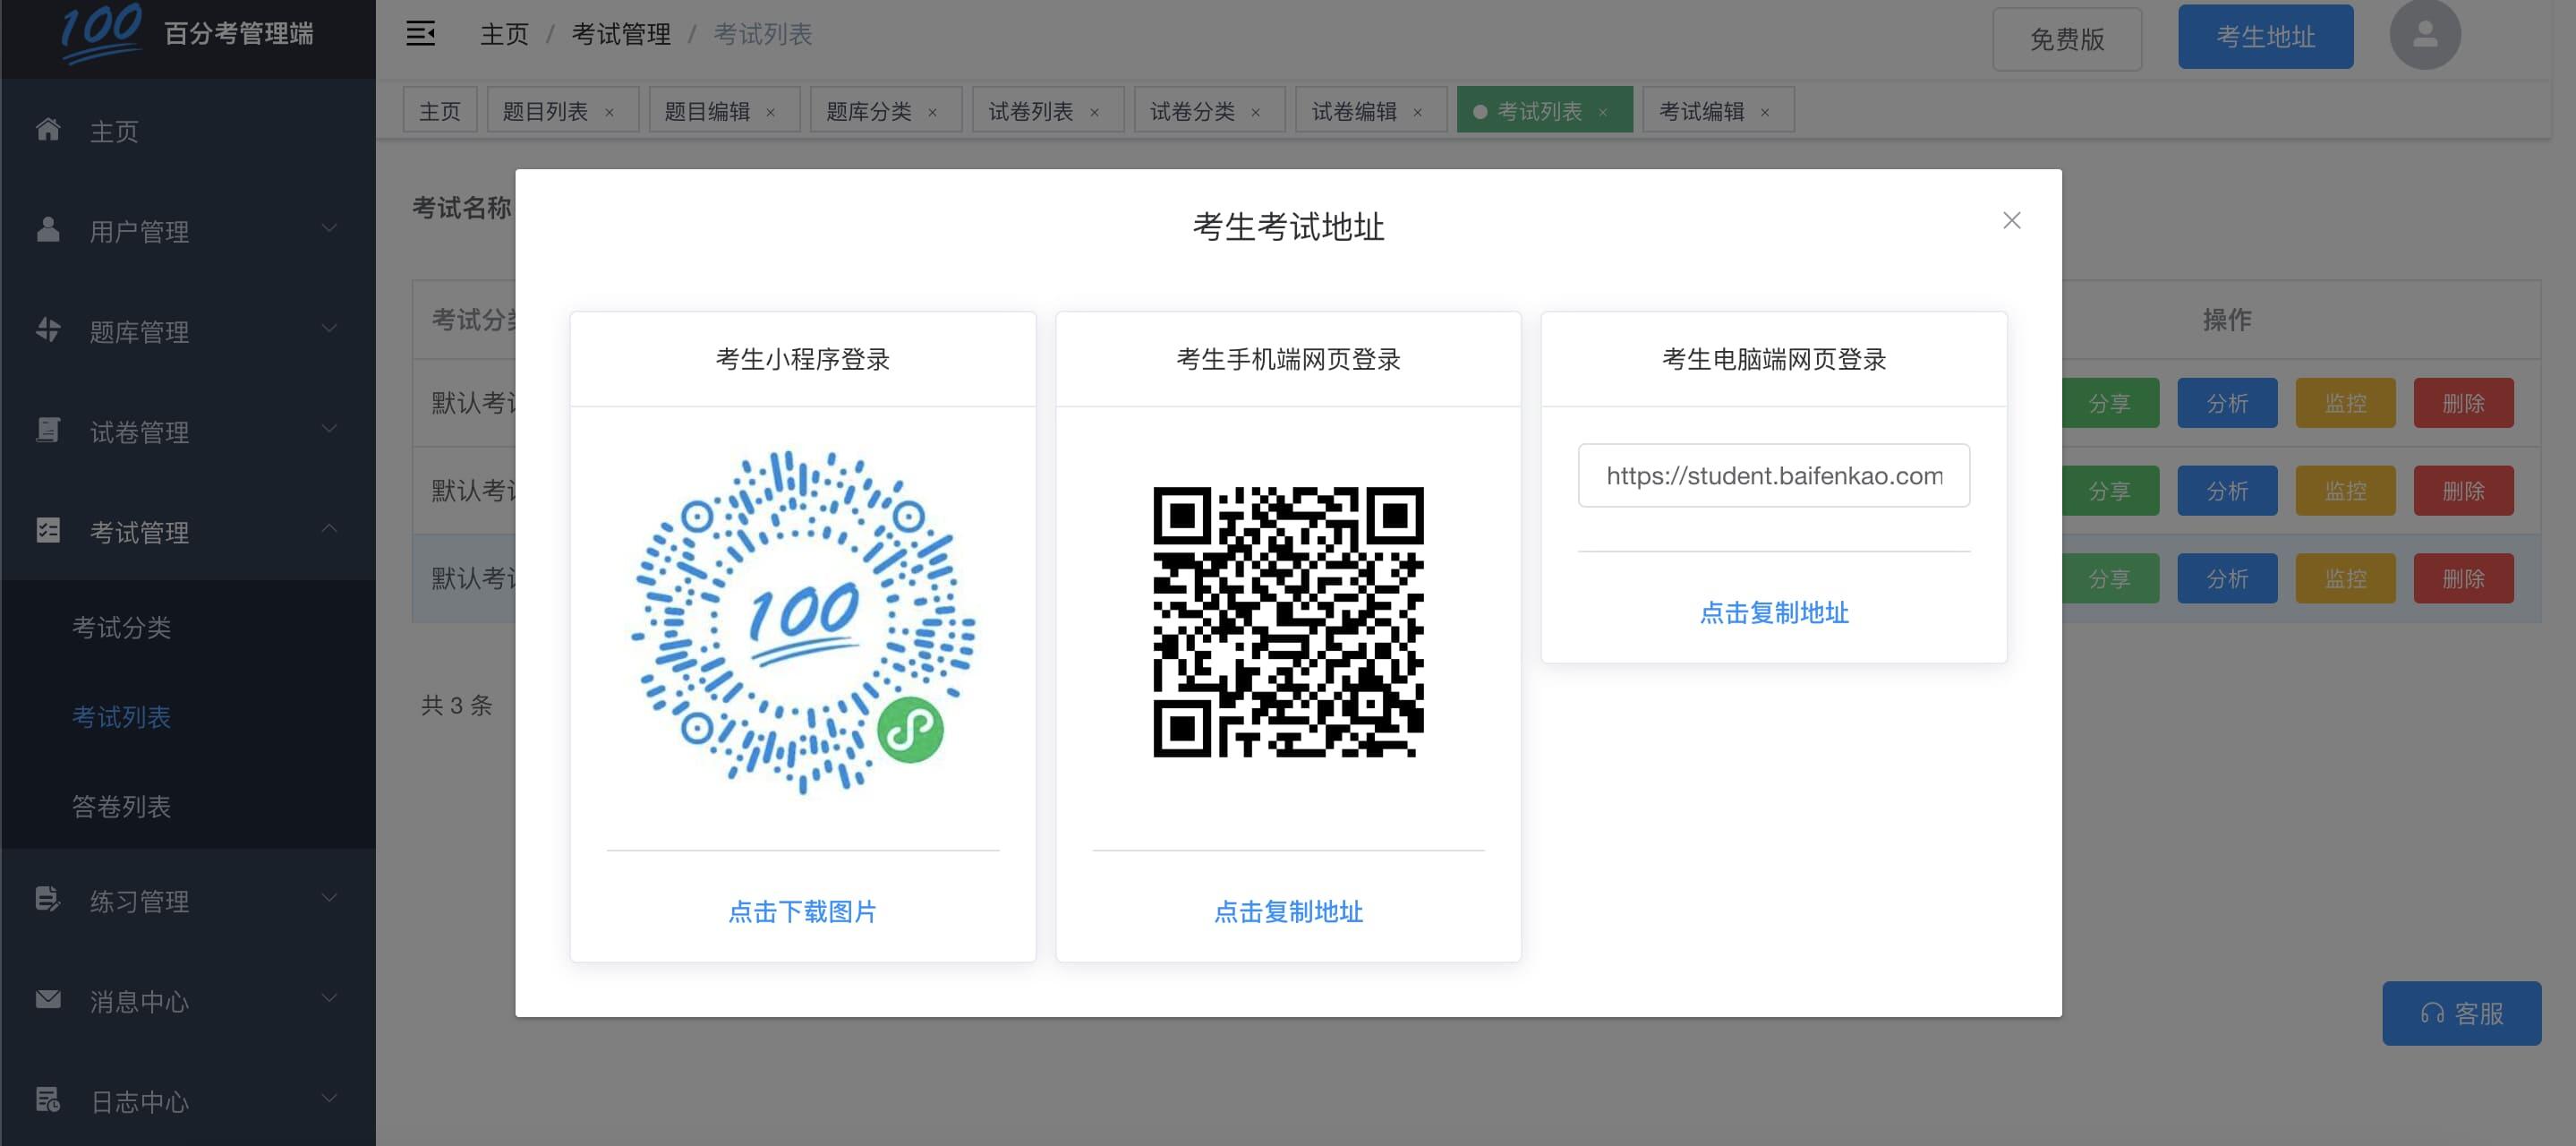Collapse the 考试管理 menu chevron

coord(329,529)
